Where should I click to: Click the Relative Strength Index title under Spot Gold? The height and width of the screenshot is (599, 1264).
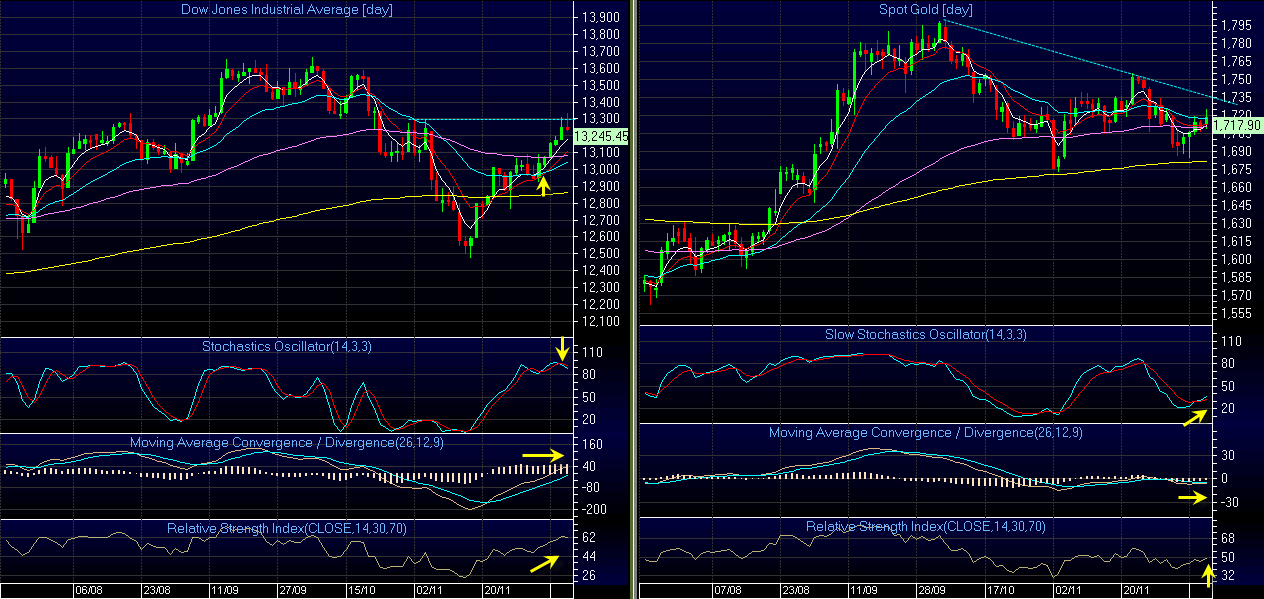coord(926,525)
